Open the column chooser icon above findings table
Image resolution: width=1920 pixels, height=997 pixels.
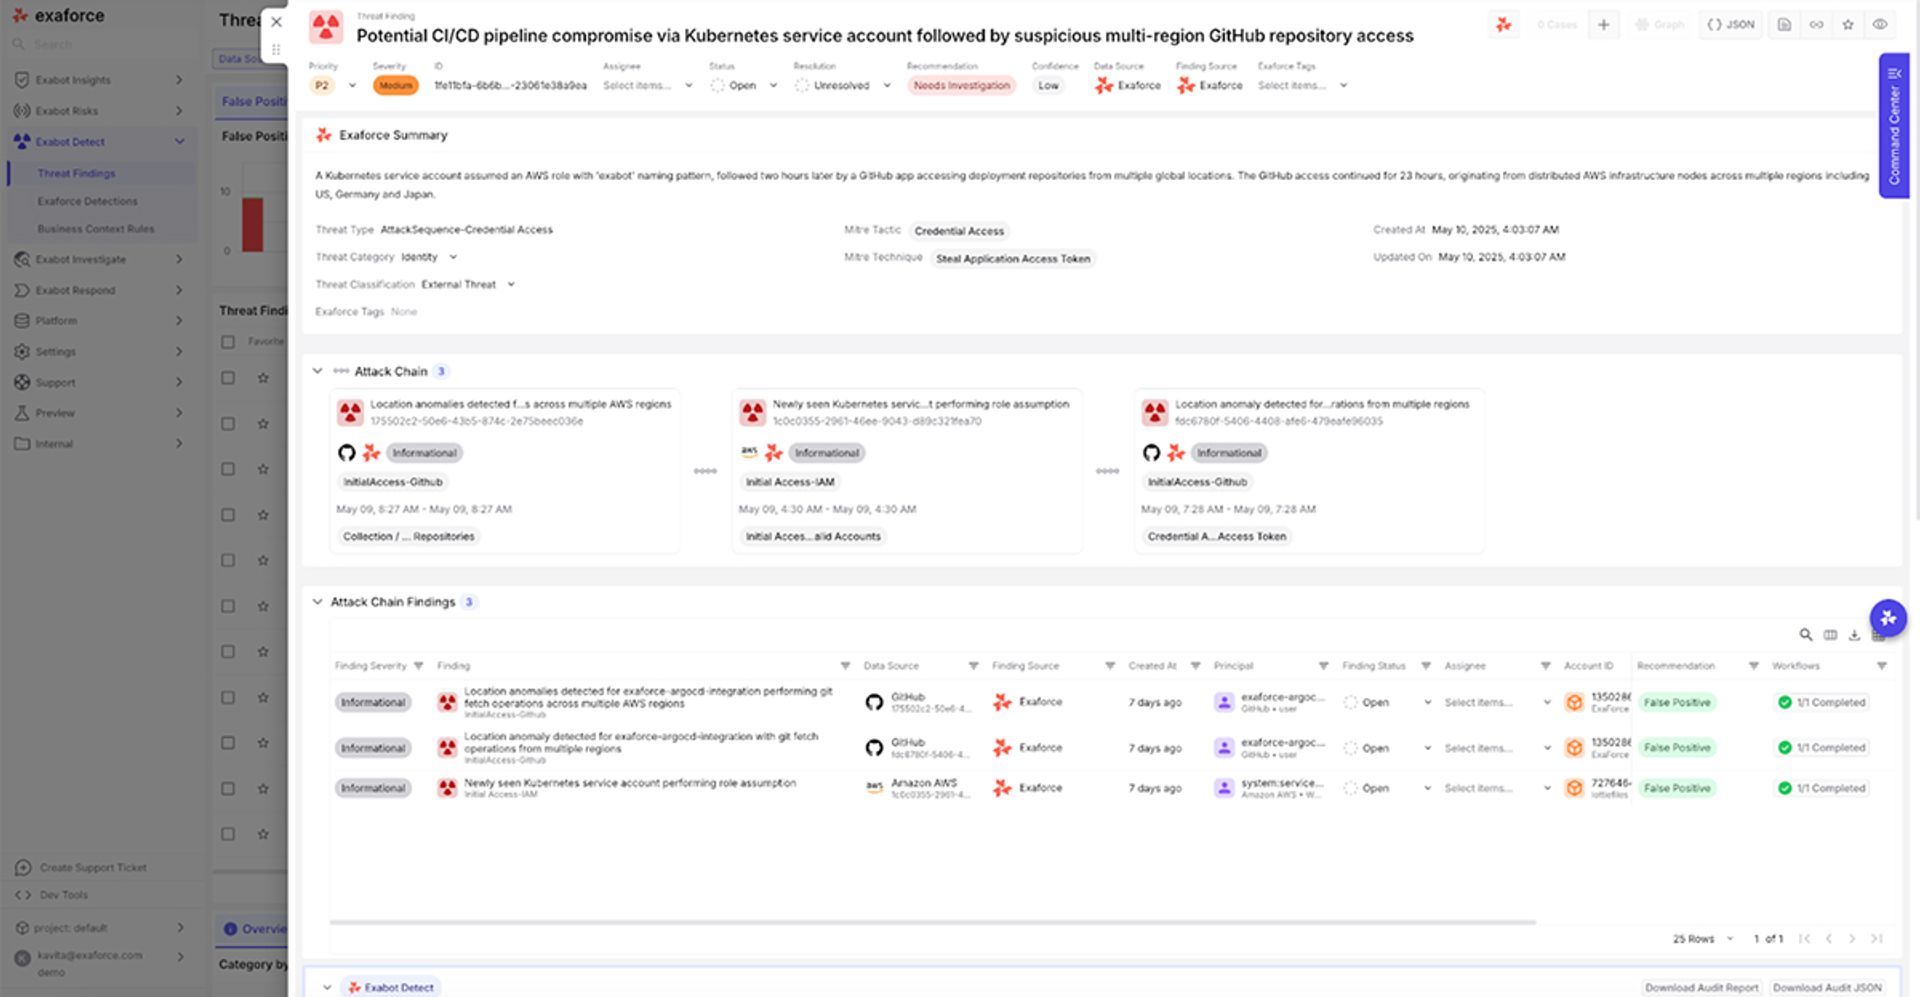click(x=1830, y=634)
